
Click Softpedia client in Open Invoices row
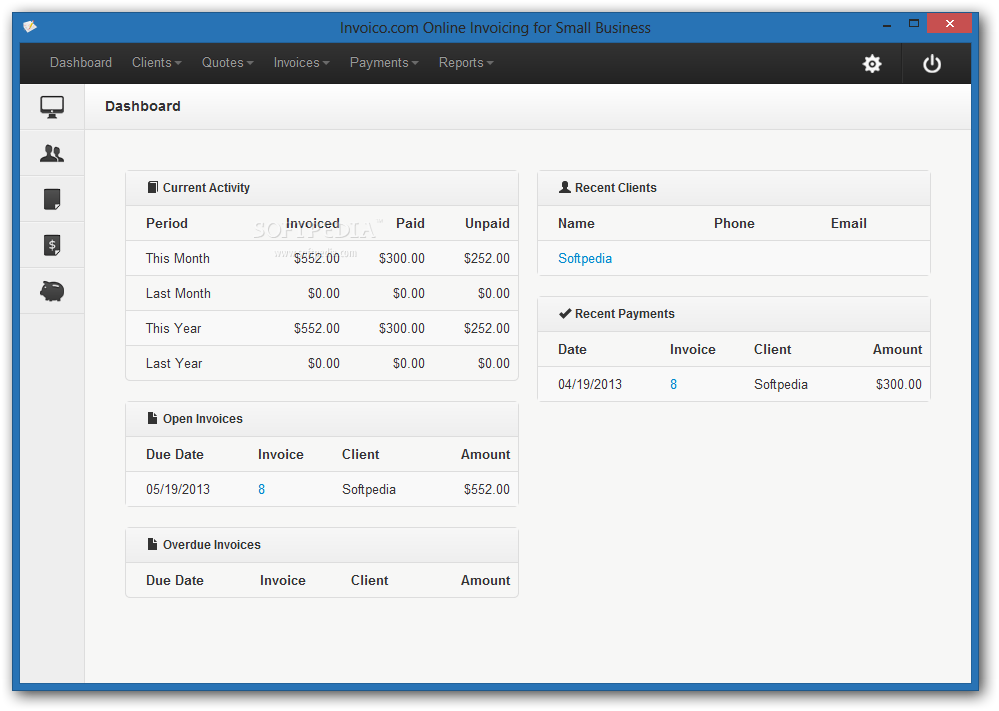click(x=369, y=489)
